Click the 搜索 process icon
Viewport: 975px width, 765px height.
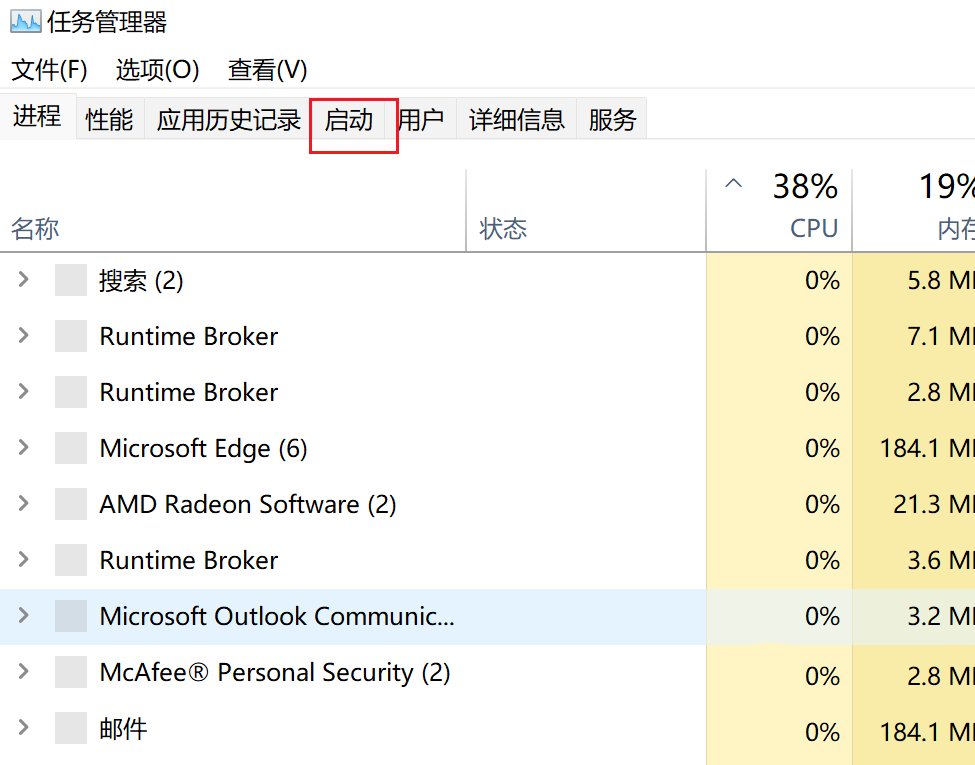click(x=70, y=280)
